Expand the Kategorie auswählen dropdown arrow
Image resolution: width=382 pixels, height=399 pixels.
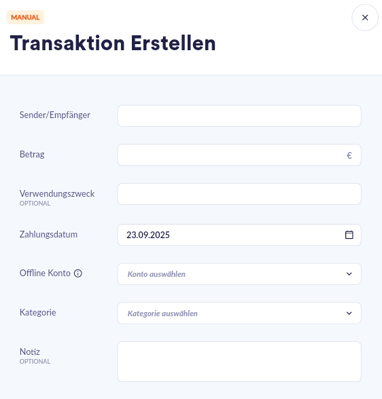point(349,313)
